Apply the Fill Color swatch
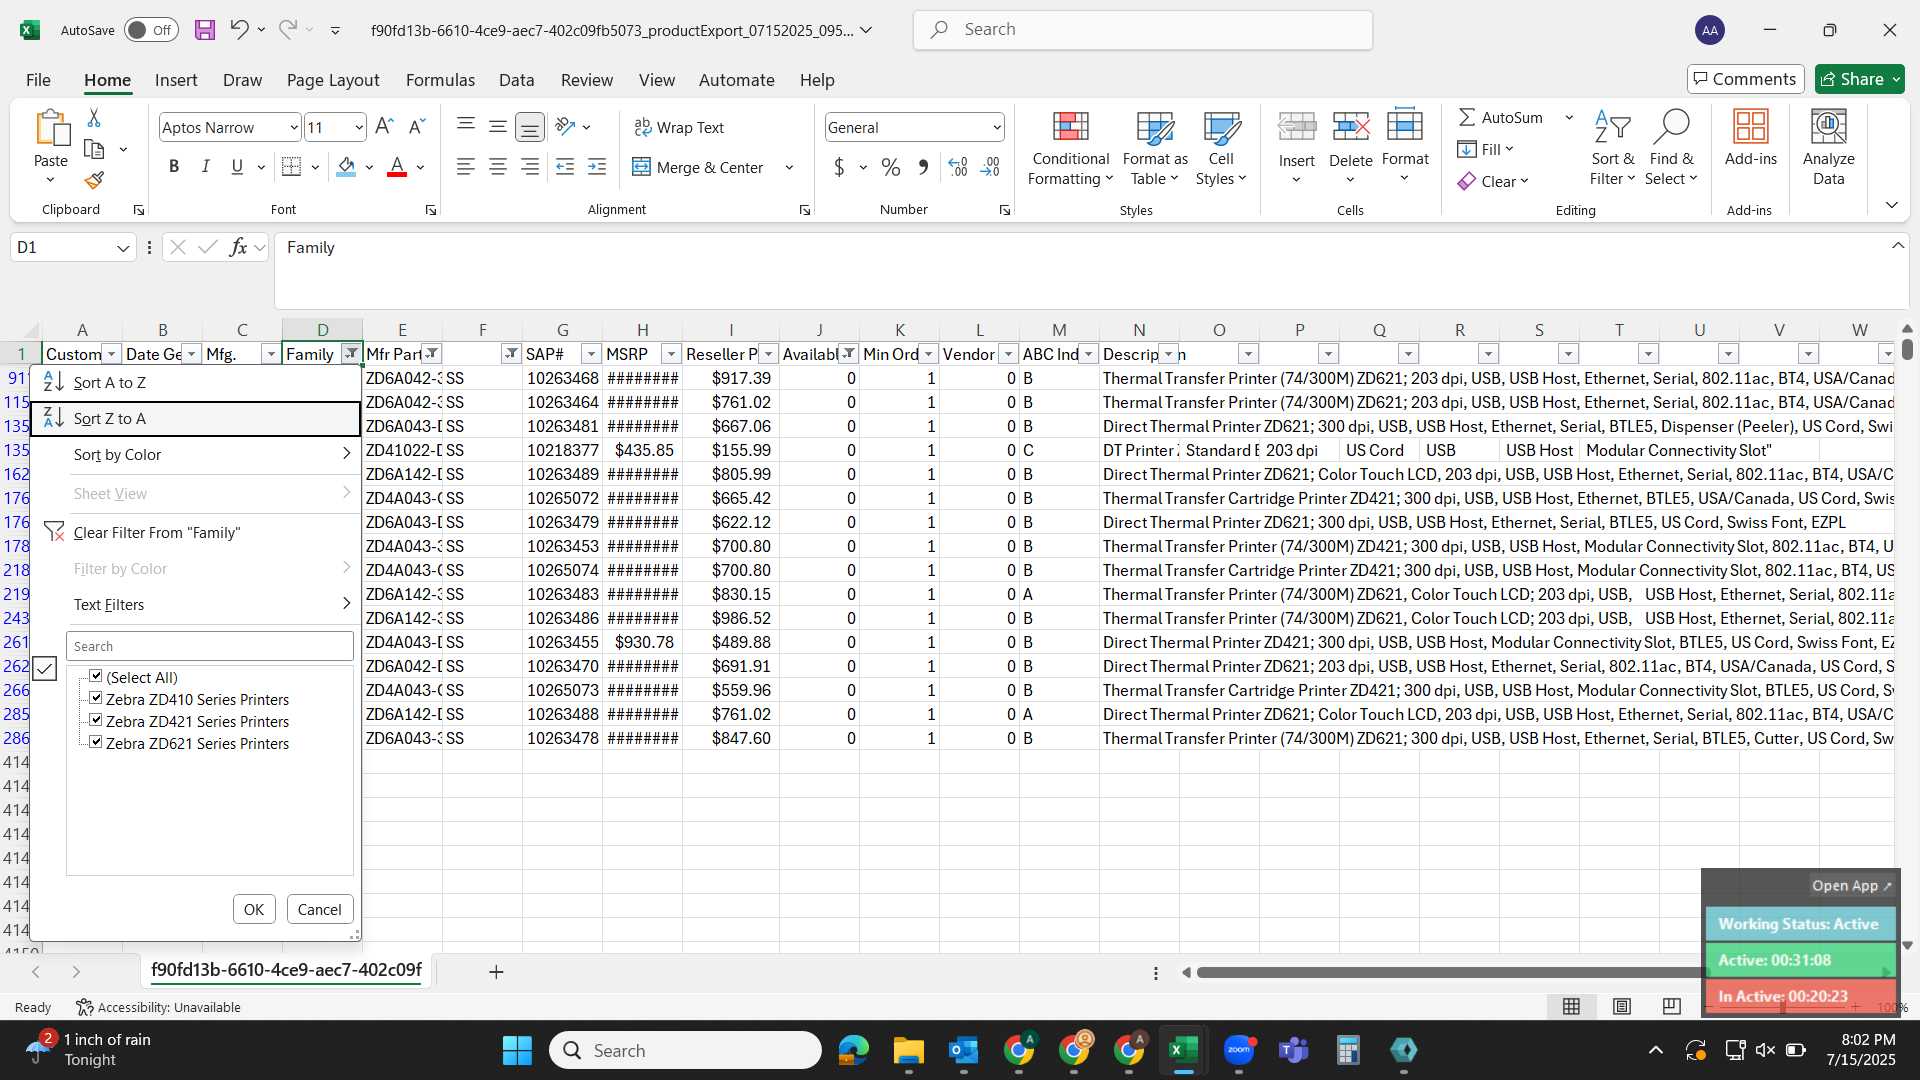Screen dimensions: 1920x1080 click(x=346, y=167)
